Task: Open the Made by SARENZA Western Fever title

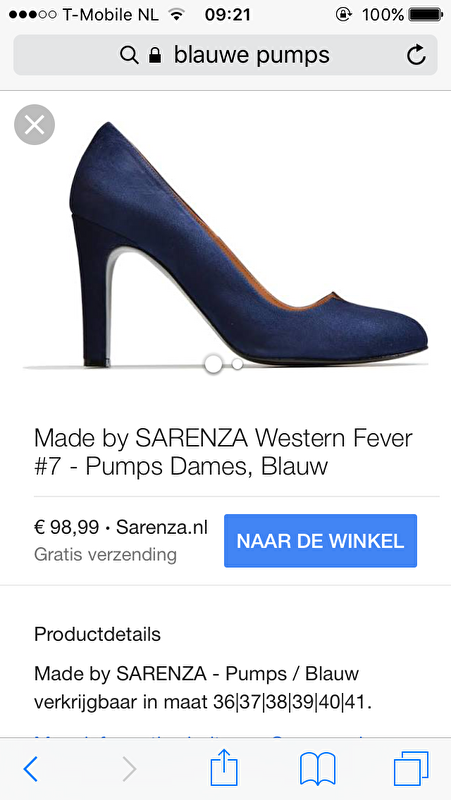Action: pyautogui.click(x=223, y=453)
